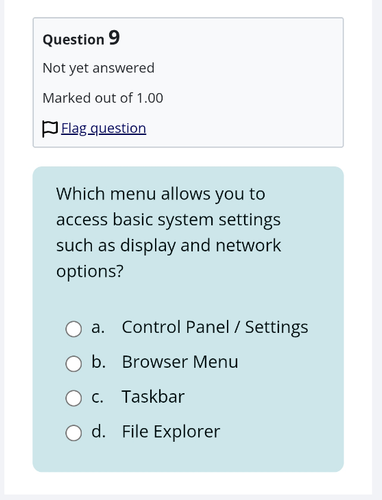
Task: Pick the File Explorer radio button
Action: point(74,433)
